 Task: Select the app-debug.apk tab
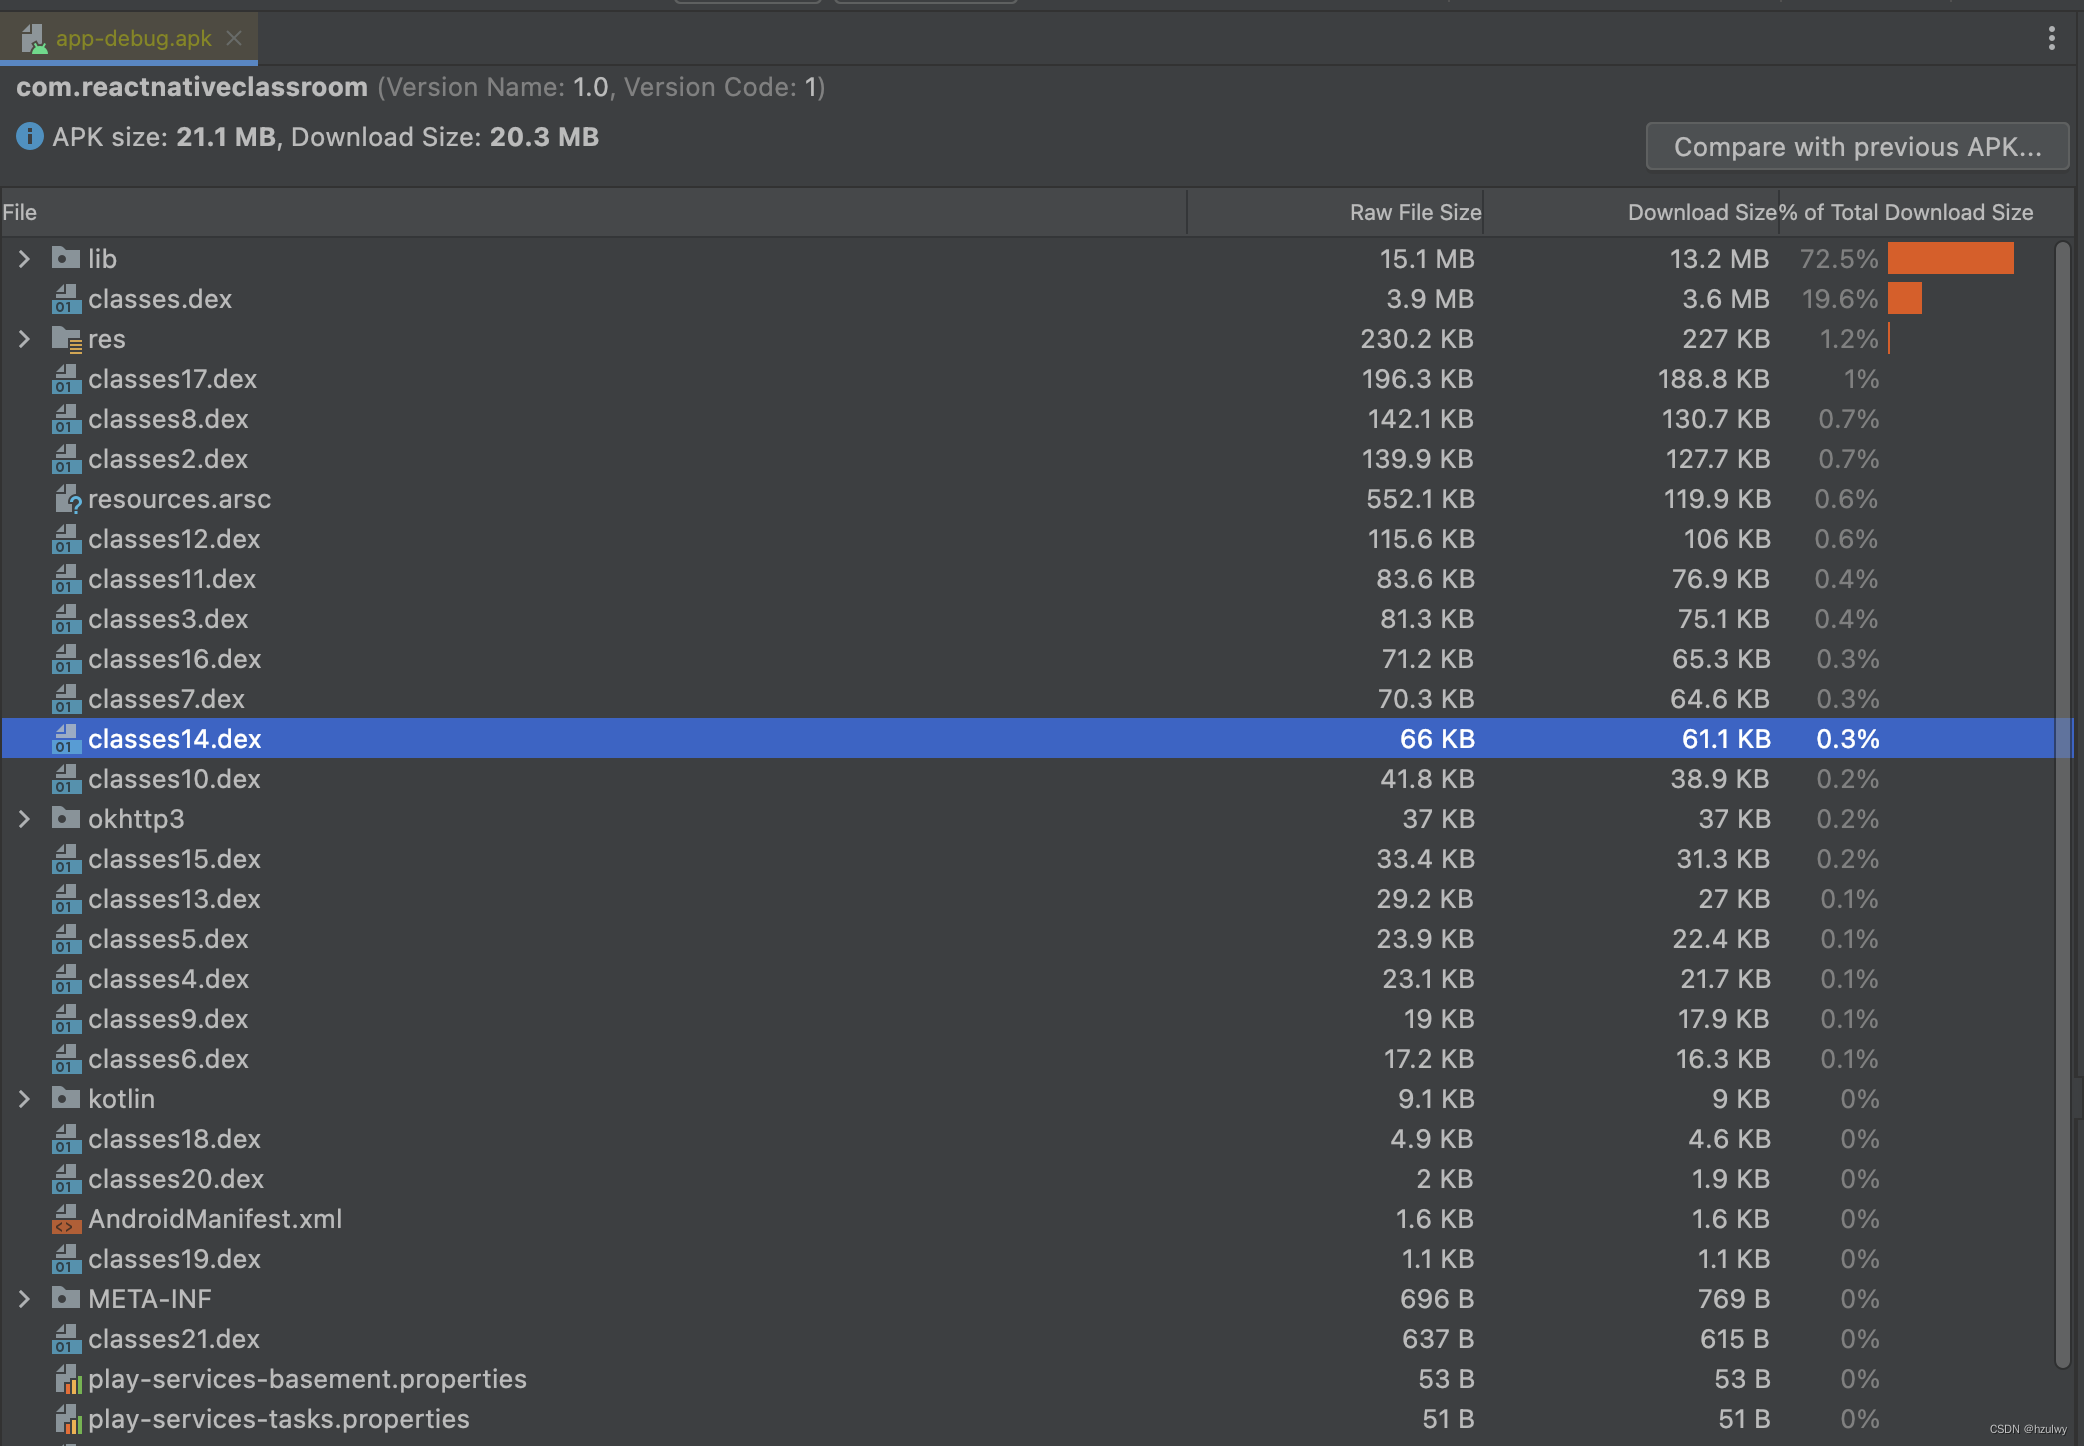[x=129, y=38]
